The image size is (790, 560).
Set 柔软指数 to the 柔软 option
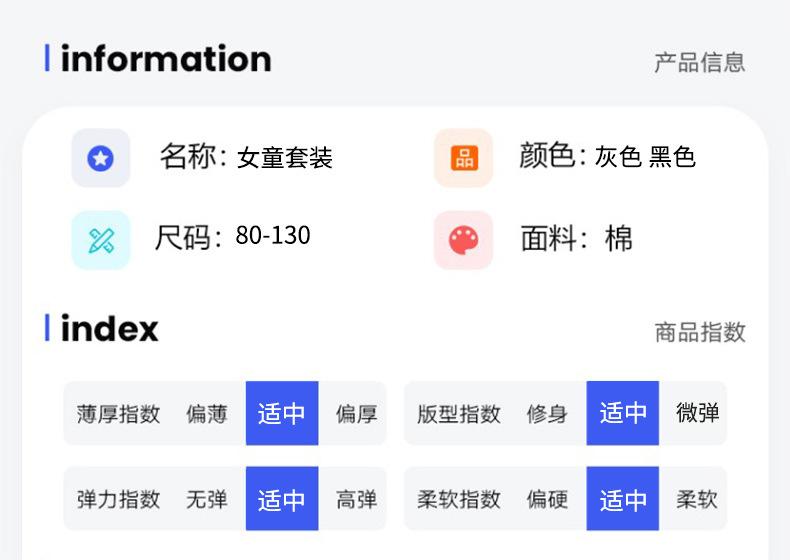(x=697, y=499)
